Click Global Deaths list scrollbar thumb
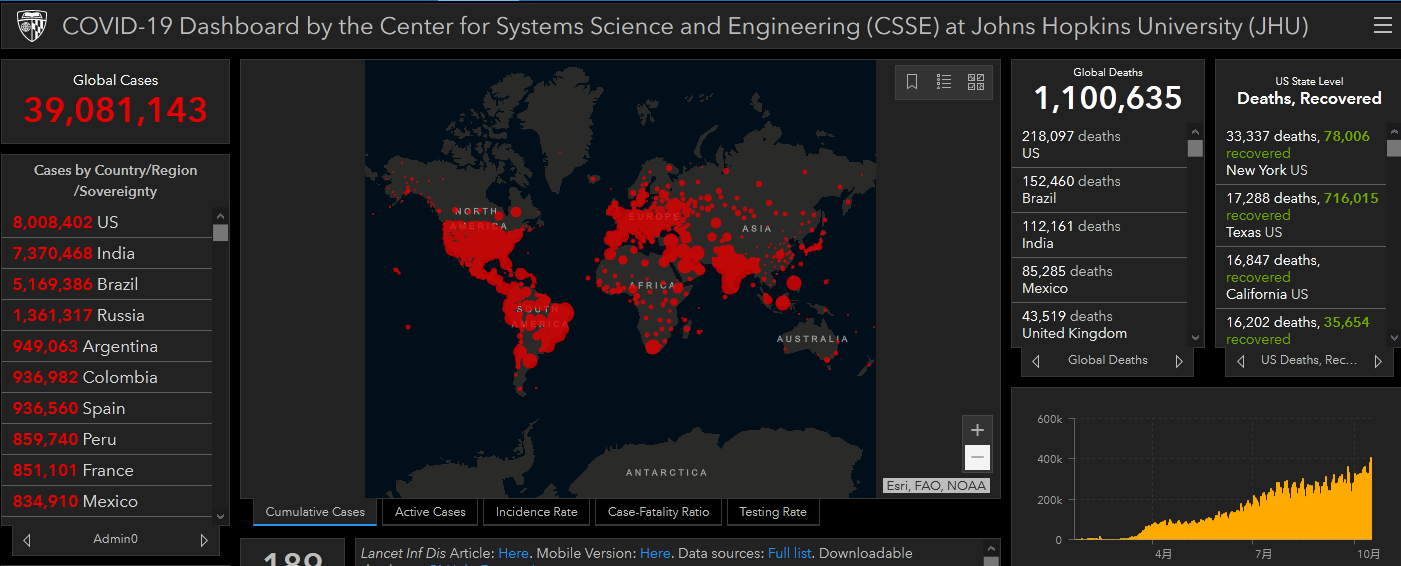The height and width of the screenshot is (566, 1401). point(1195,148)
